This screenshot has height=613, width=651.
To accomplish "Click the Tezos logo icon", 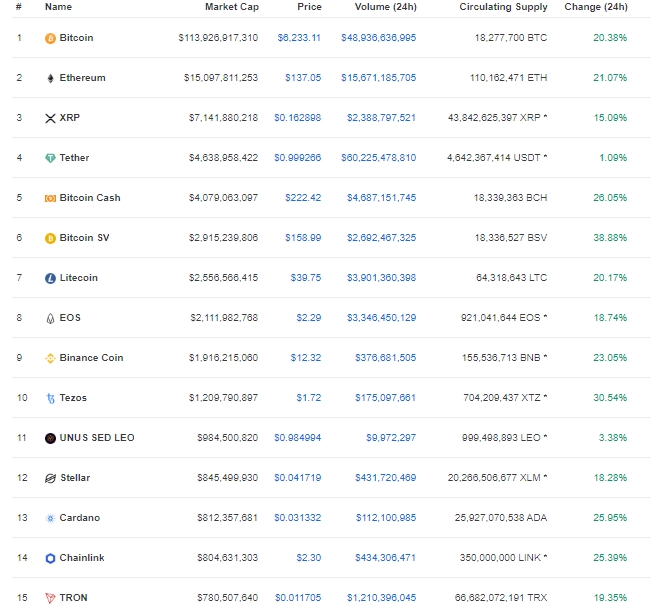I will (50, 398).
